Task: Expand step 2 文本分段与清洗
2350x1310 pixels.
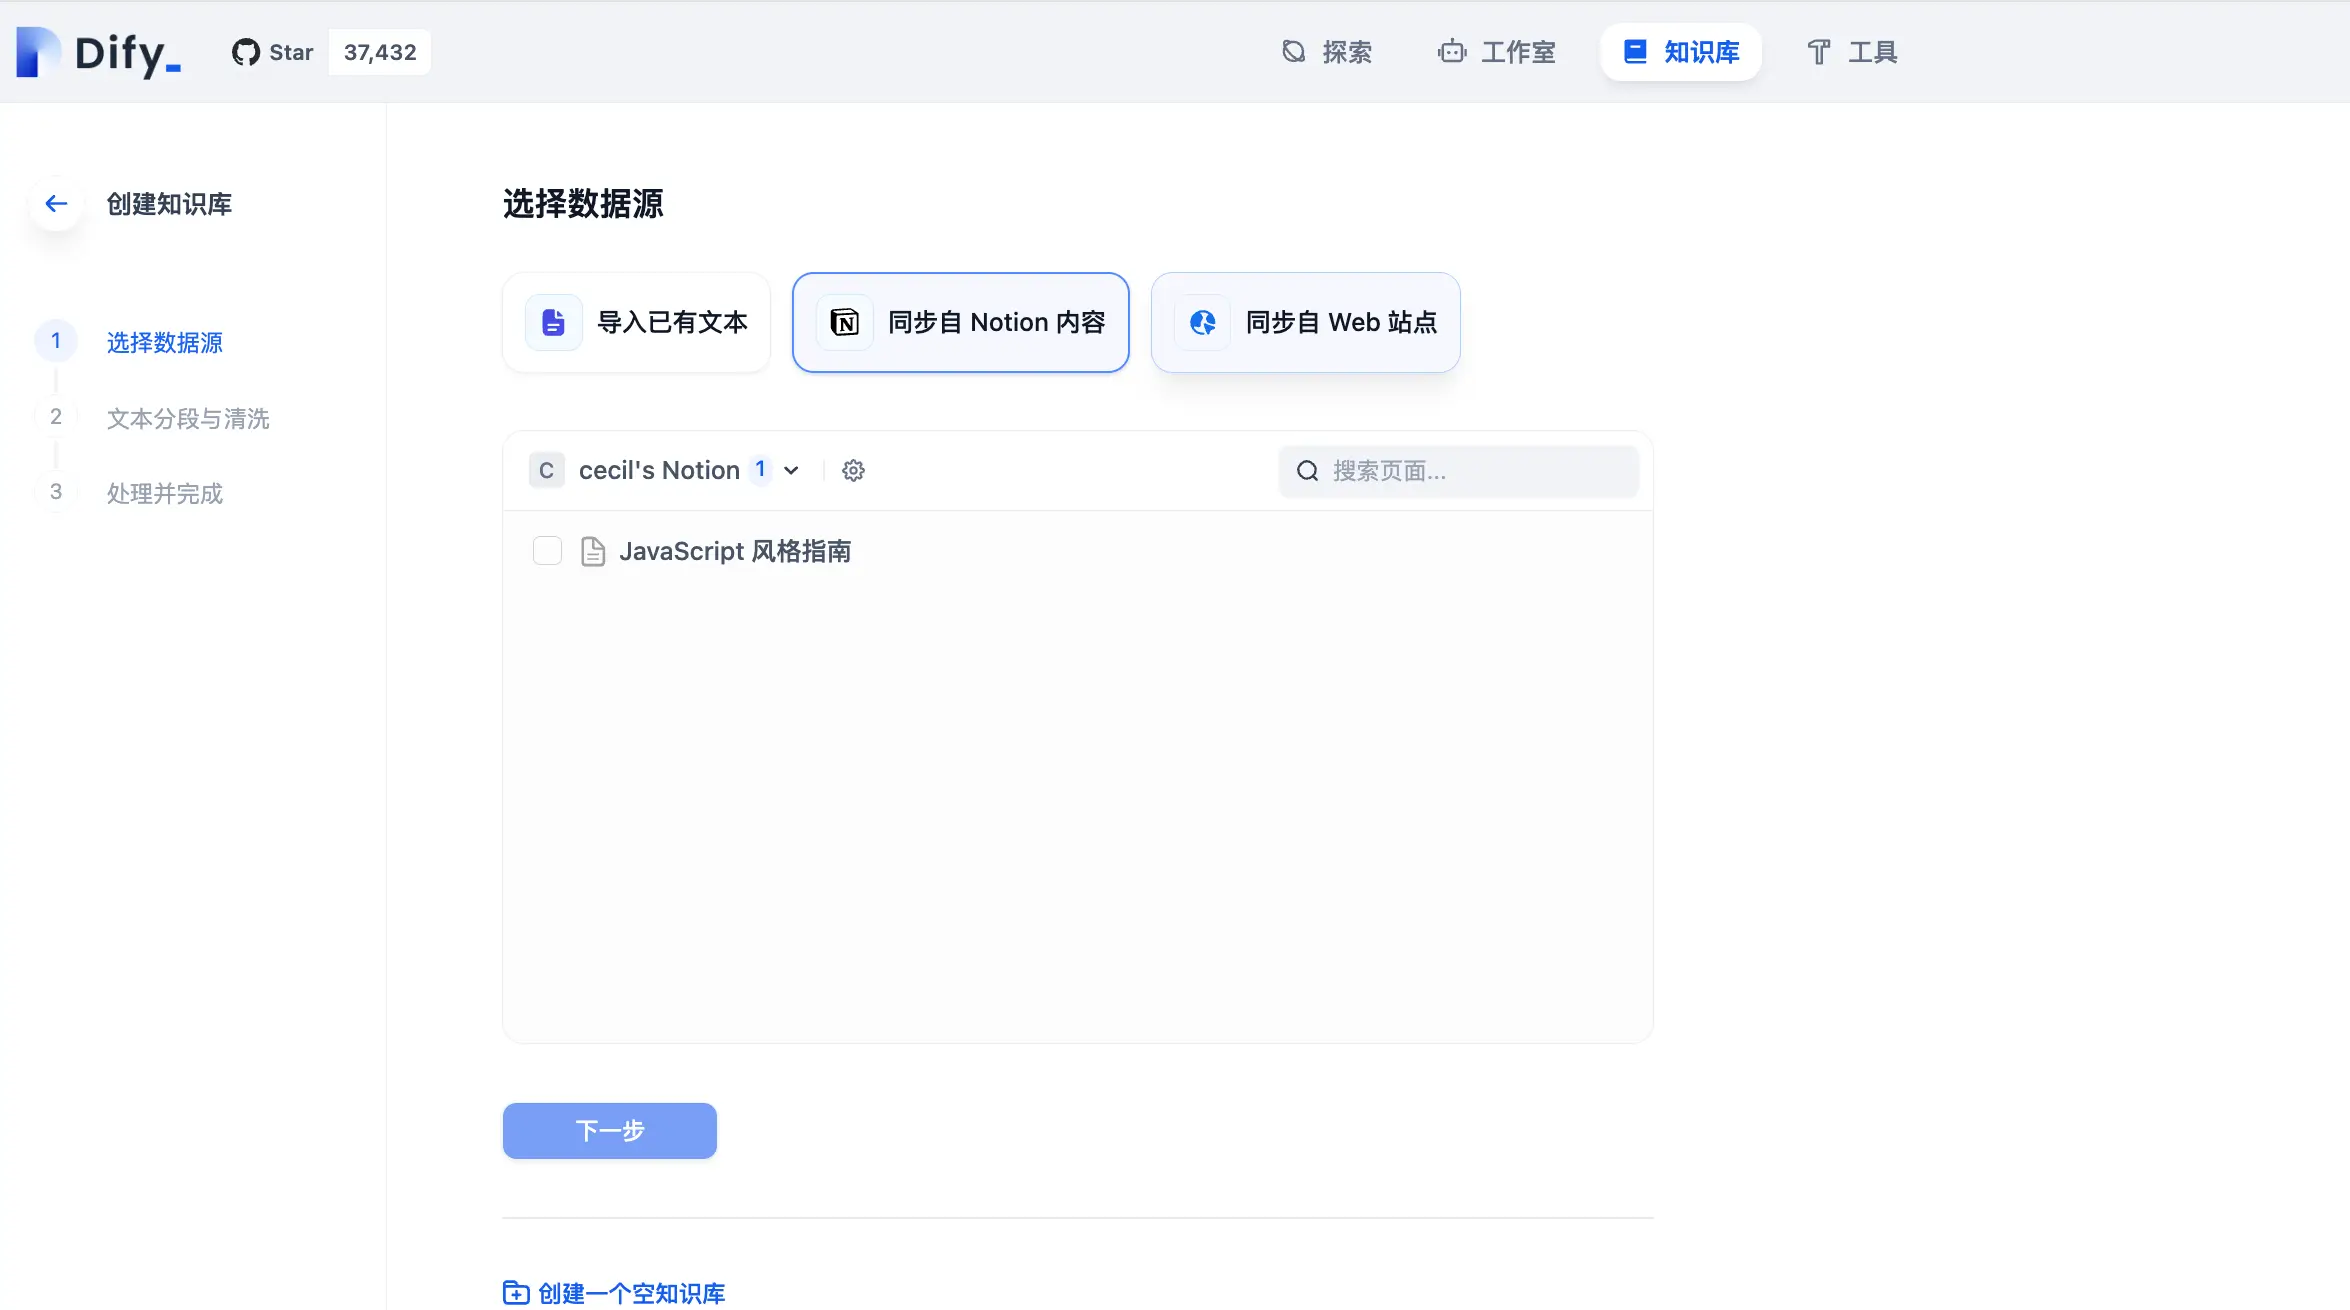Action: point(187,418)
